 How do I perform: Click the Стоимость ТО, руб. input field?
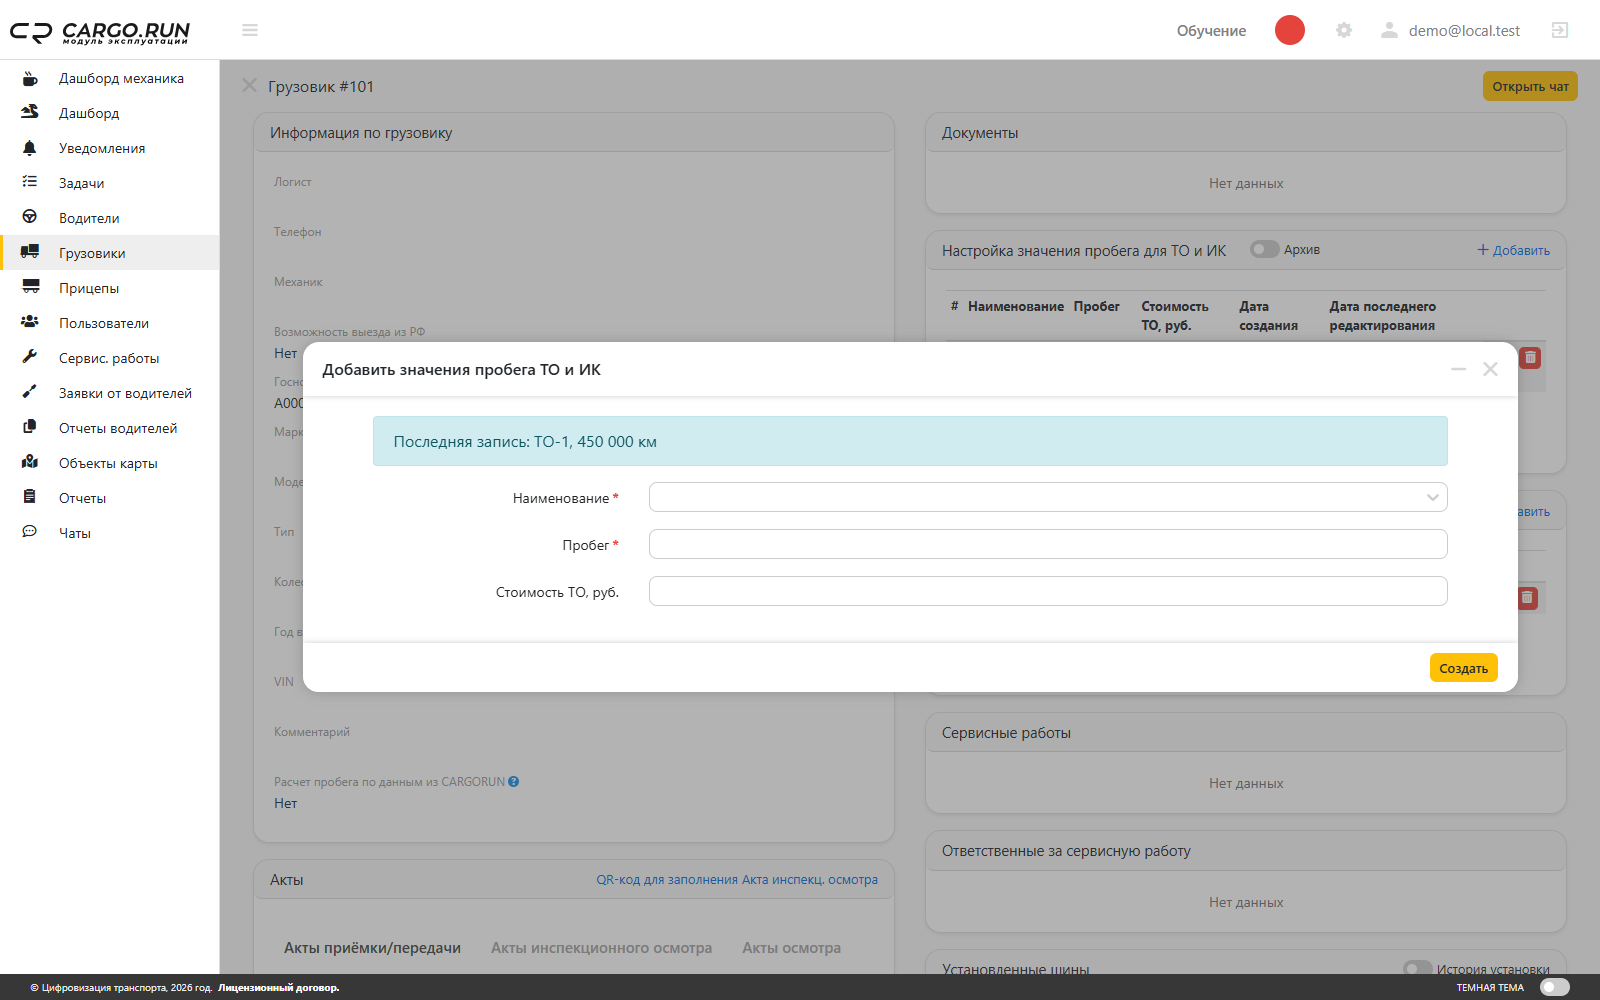pos(1048,591)
